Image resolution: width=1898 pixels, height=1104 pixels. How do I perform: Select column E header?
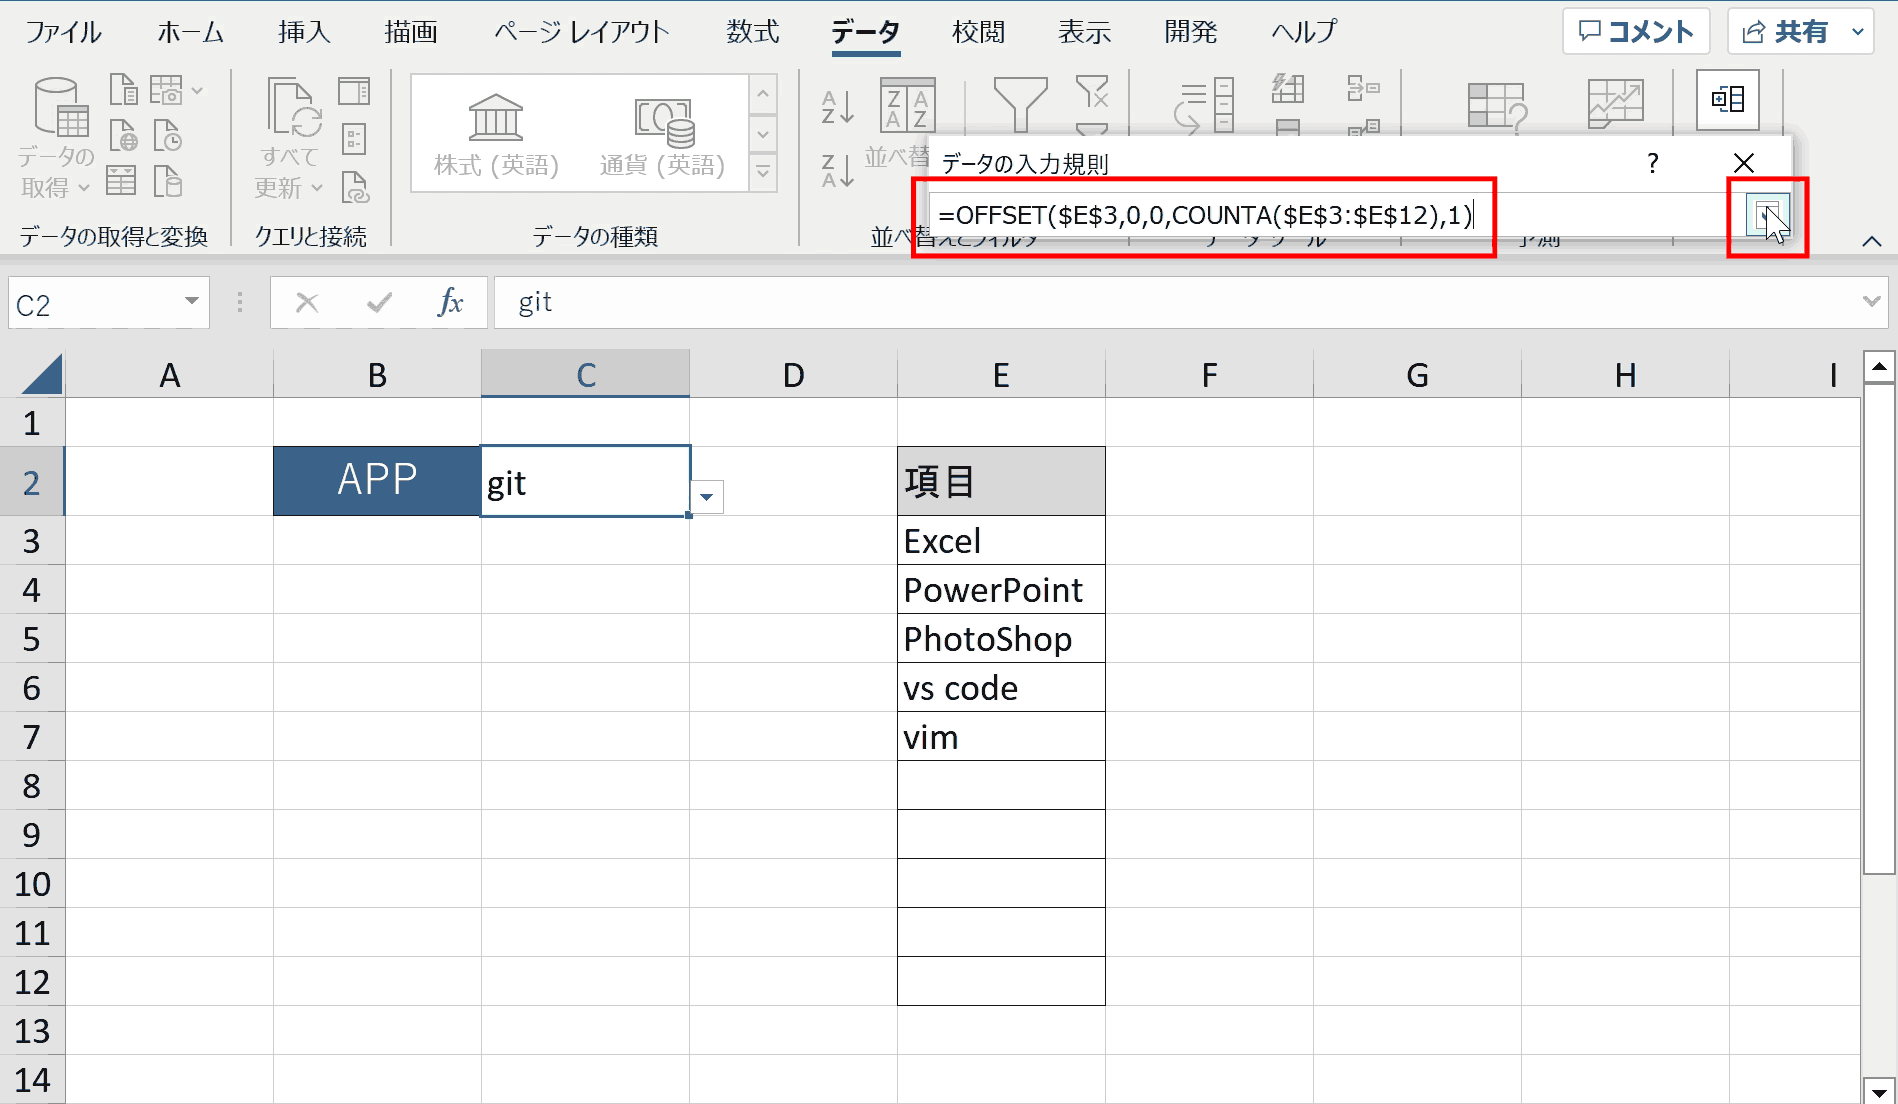(x=1001, y=375)
